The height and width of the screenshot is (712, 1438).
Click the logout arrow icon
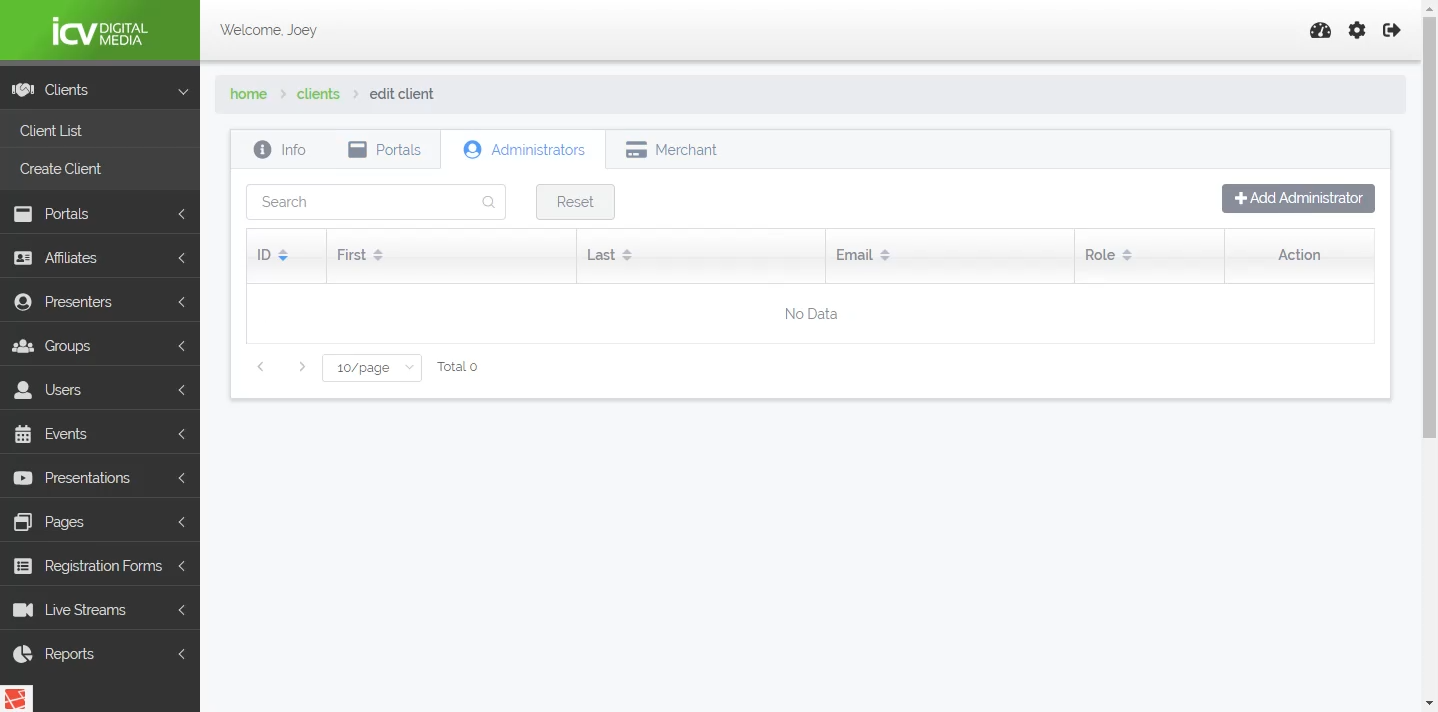pyautogui.click(x=1392, y=30)
